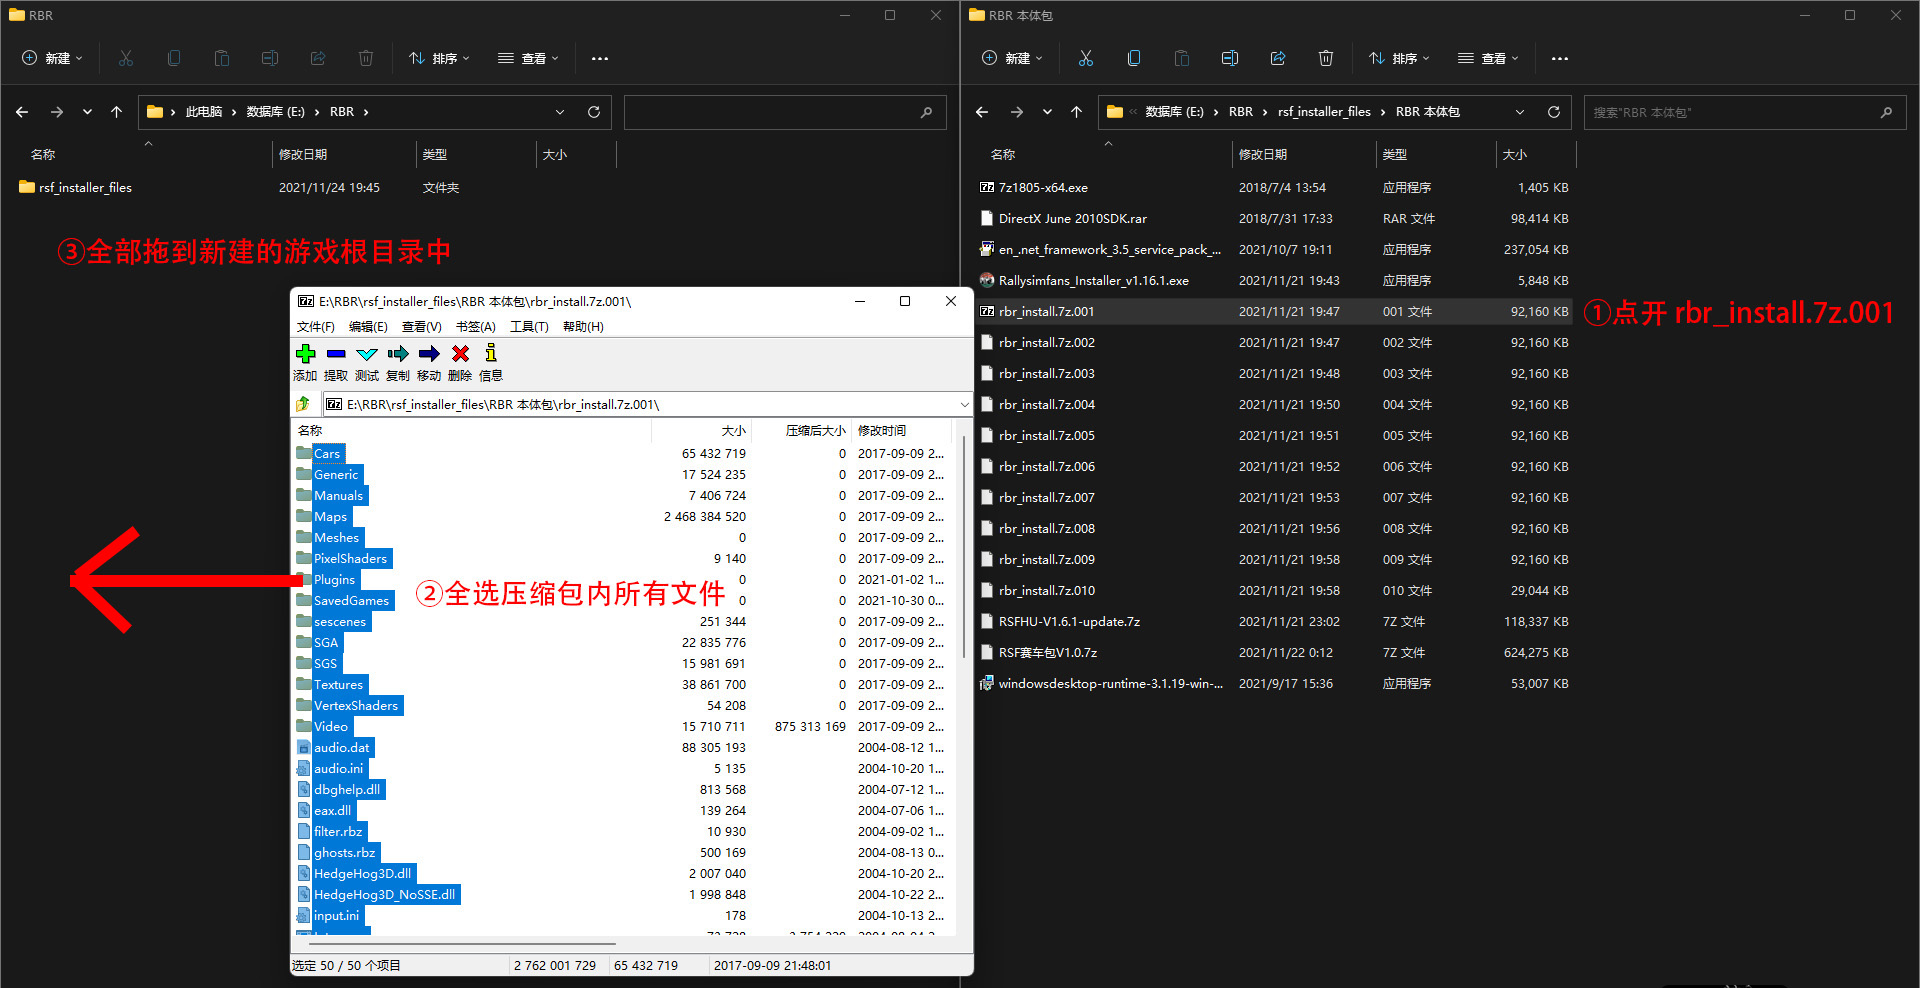Screen dimensions: 1920x988
Task: Open 新建 dropdown in RBR 本体包 window
Action: 1013,58
